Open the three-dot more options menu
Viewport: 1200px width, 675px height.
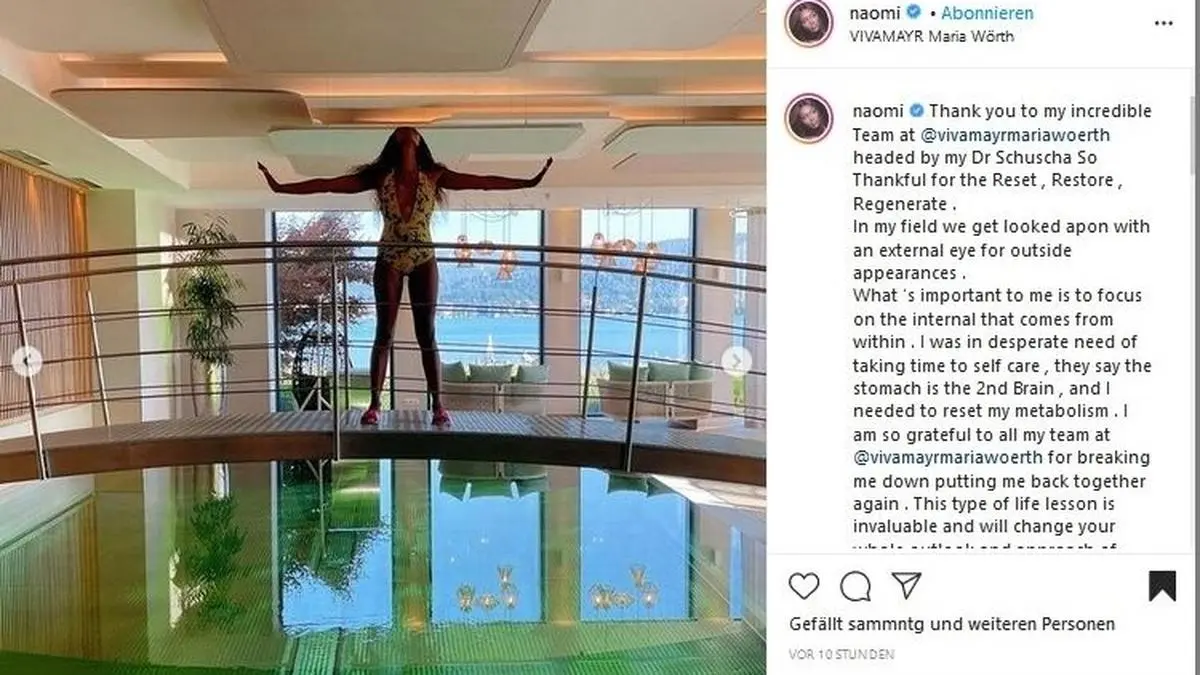click(1162, 21)
